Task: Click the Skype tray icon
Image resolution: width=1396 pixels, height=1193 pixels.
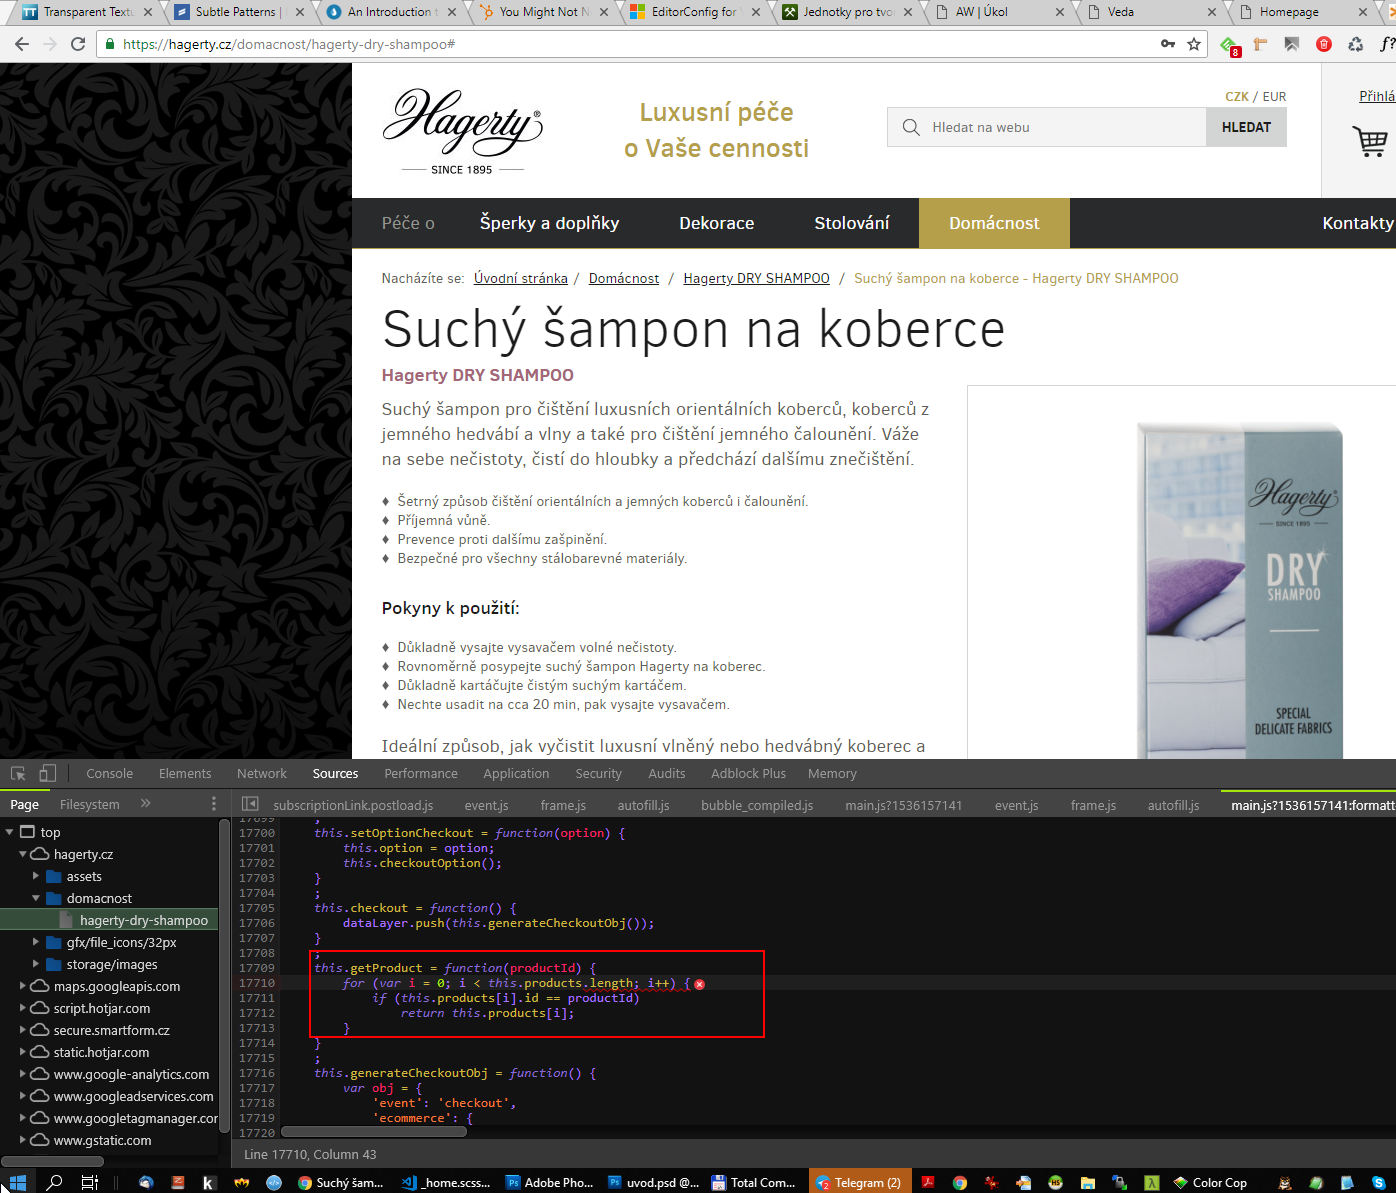Action: click(x=1378, y=1182)
